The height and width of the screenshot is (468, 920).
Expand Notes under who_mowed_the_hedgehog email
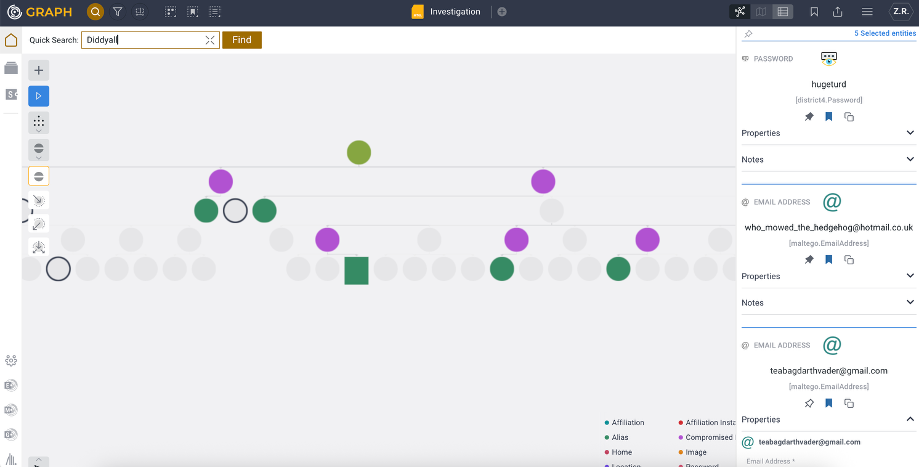pyautogui.click(x=828, y=303)
